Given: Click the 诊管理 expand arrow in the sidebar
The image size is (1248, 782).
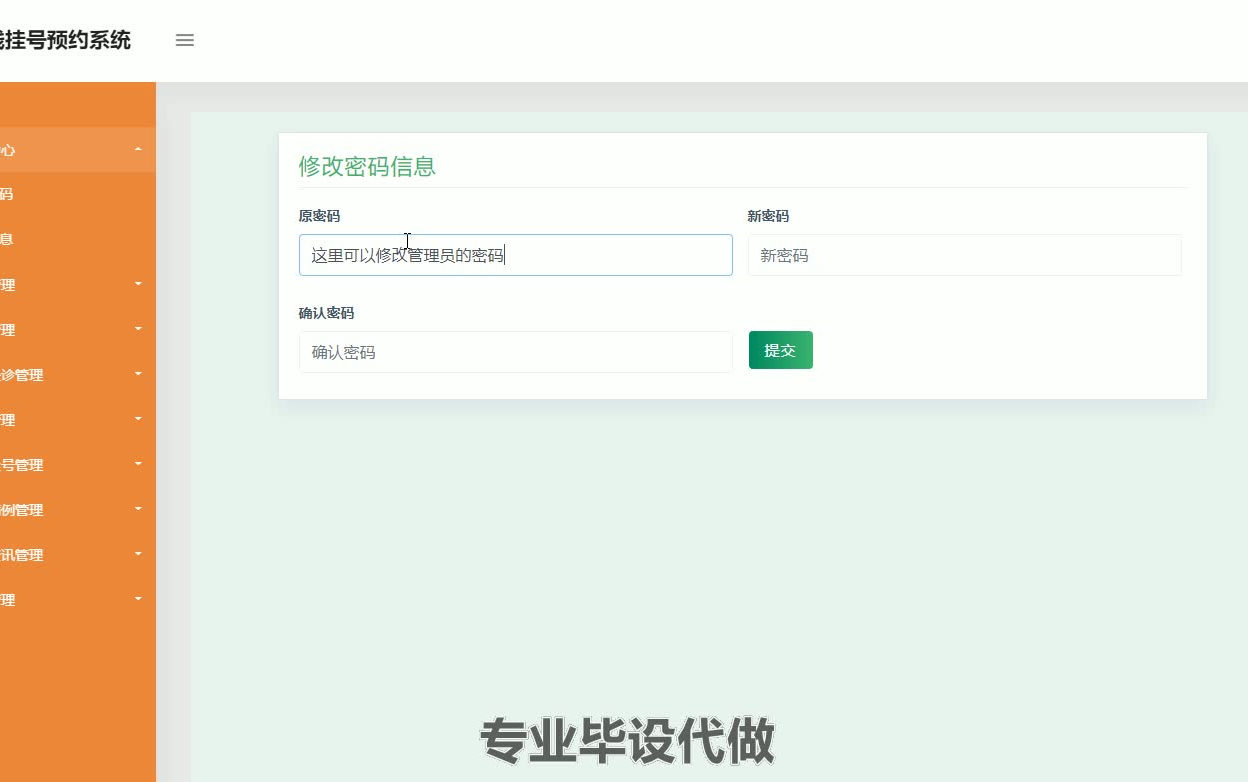Looking at the screenshot, I should 137,374.
